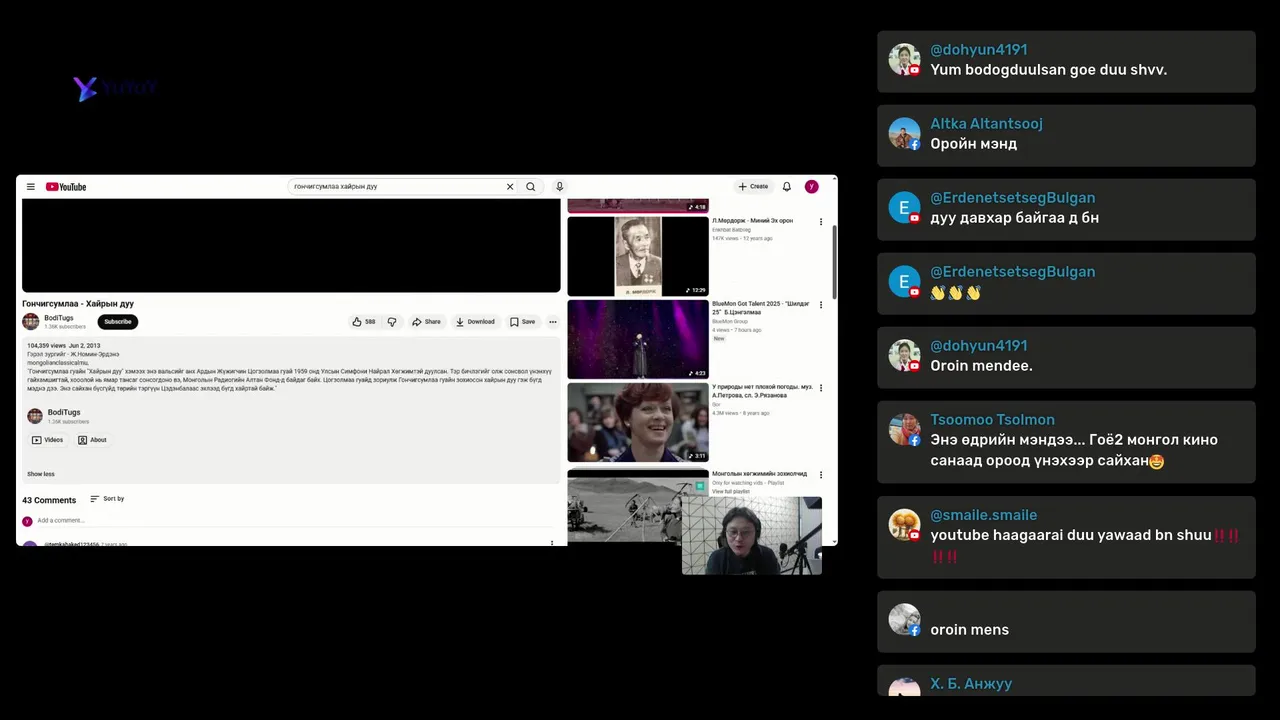Click the avatar beside 'oroin mens' message

tap(904, 619)
